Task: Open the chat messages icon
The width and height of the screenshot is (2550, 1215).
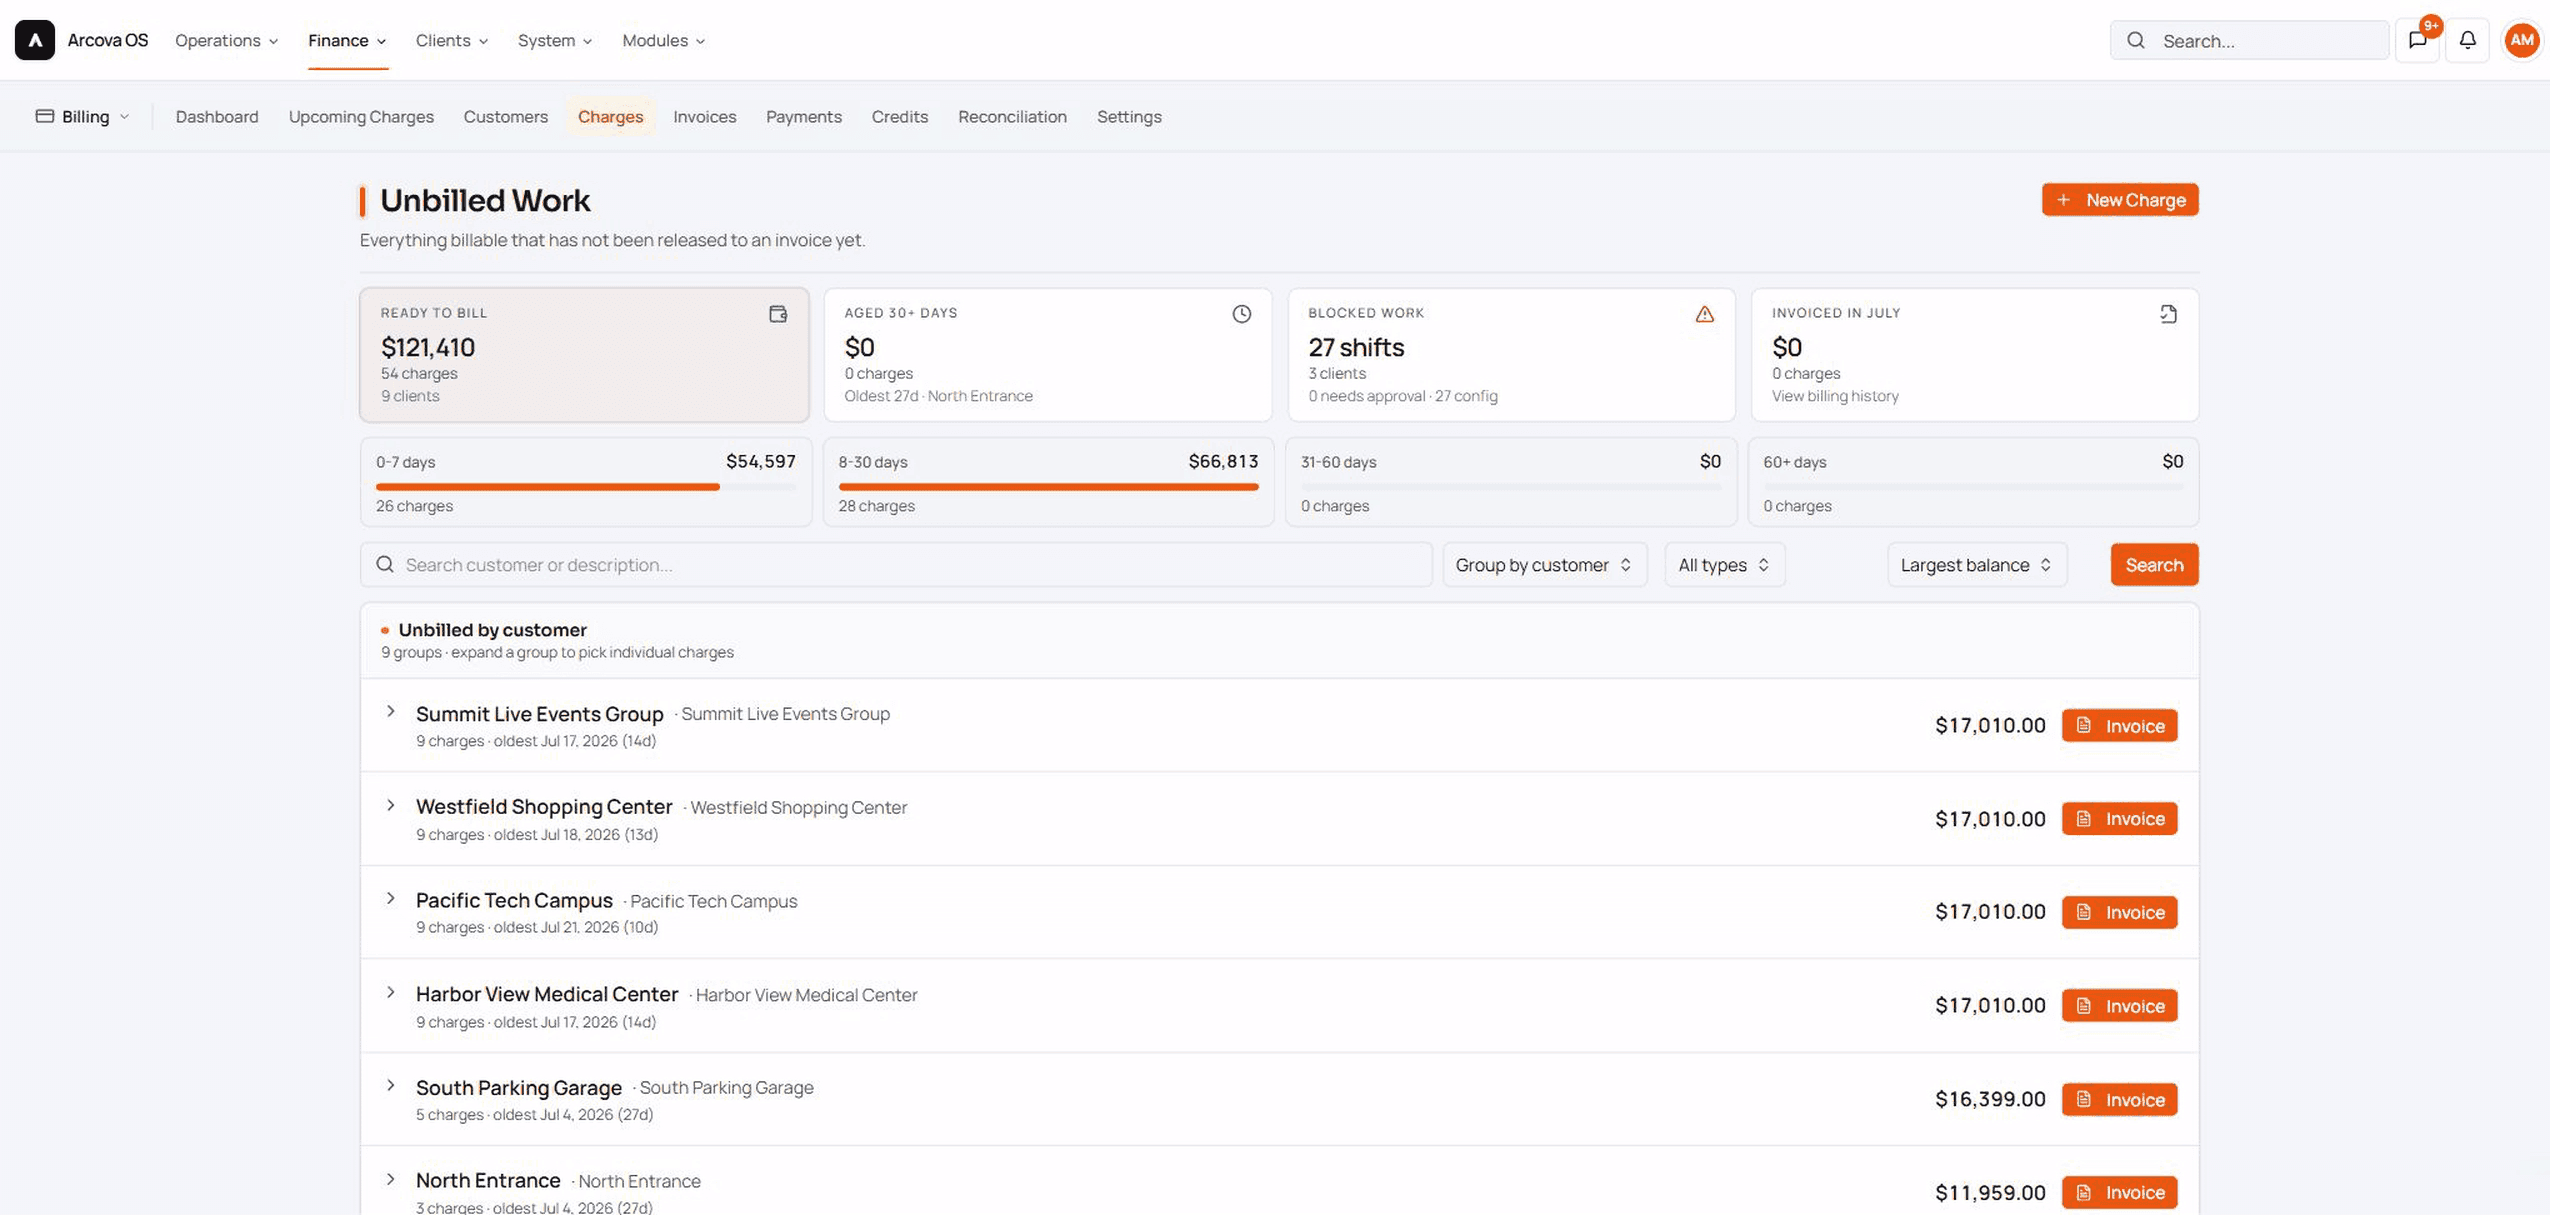Action: pos(2418,40)
